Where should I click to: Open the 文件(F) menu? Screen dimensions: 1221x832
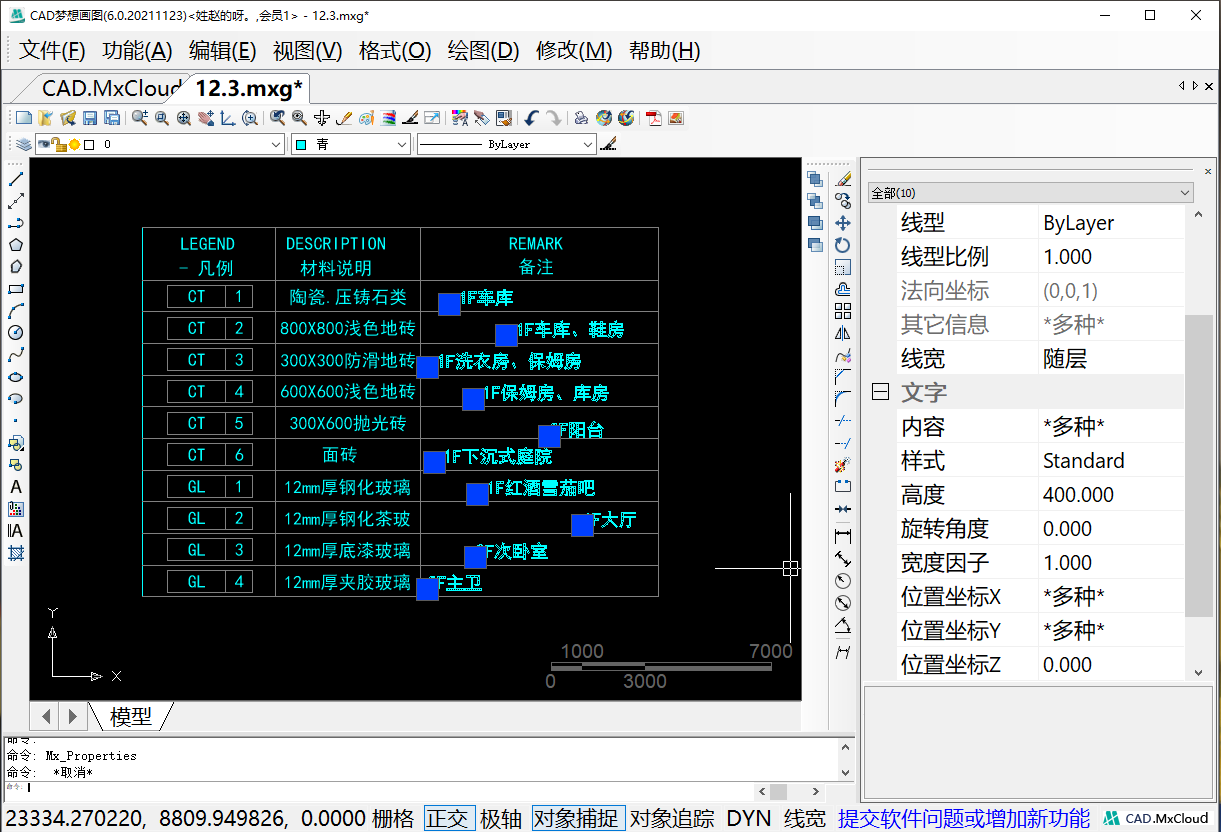click(53, 51)
